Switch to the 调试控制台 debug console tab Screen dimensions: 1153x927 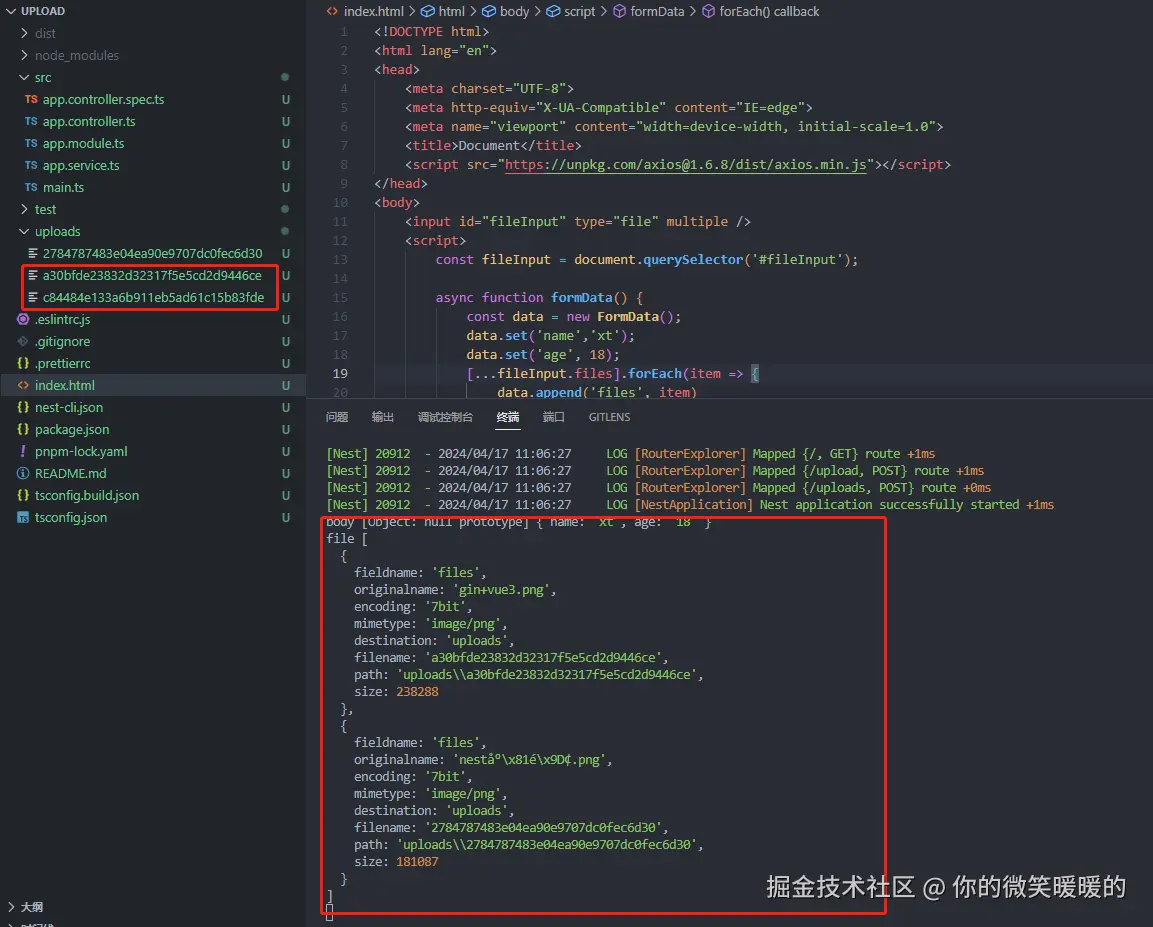(445, 417)
